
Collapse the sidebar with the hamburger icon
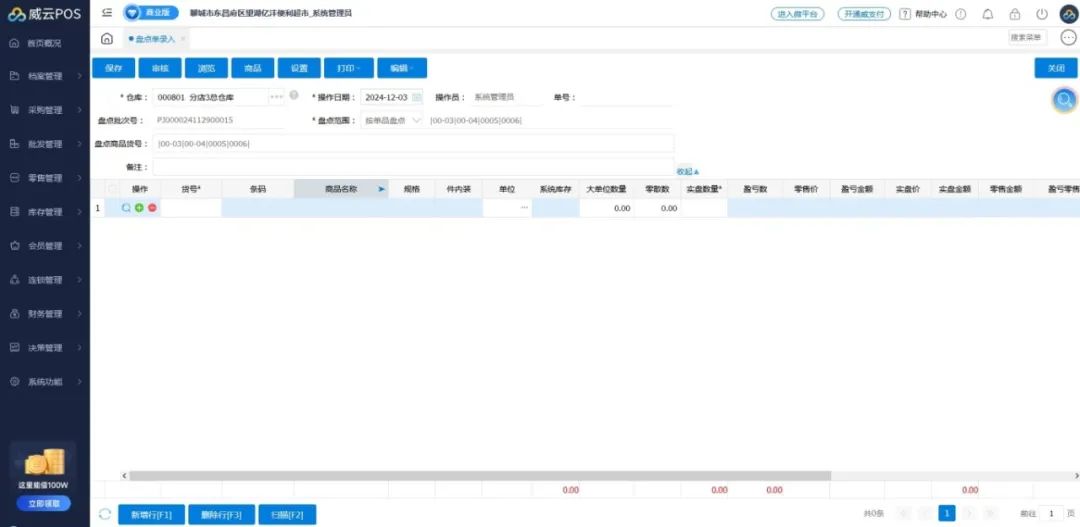click(107, 13)
